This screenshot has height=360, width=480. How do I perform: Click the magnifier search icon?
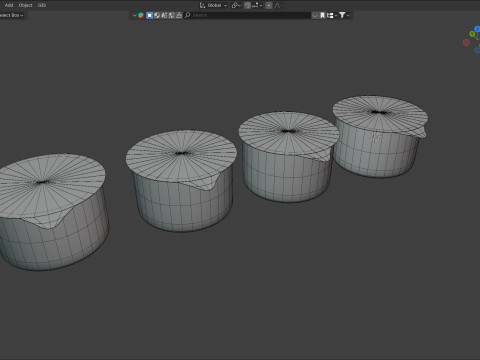click(188, 15)
